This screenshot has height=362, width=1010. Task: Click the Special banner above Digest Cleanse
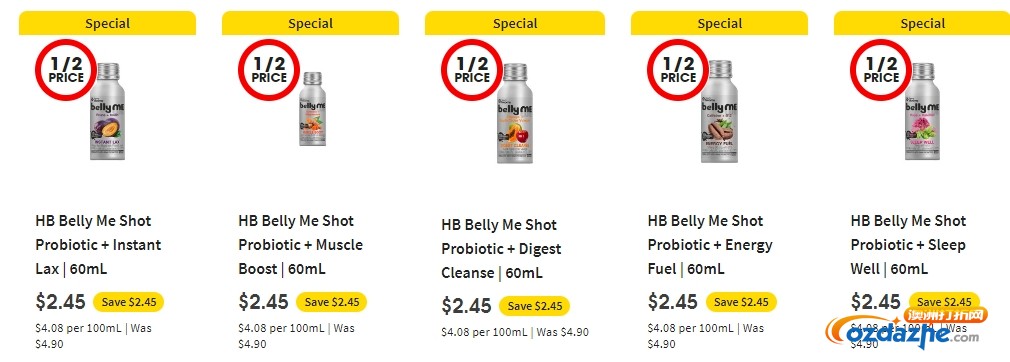click(515, 23)
